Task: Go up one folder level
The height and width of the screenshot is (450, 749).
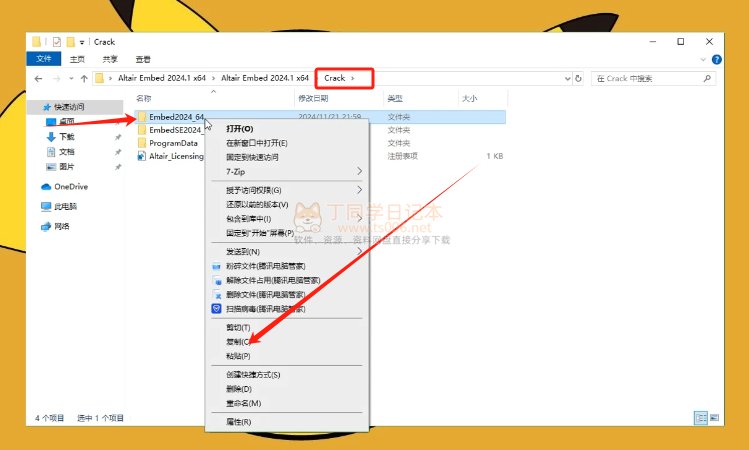Action: pos(84,78)
